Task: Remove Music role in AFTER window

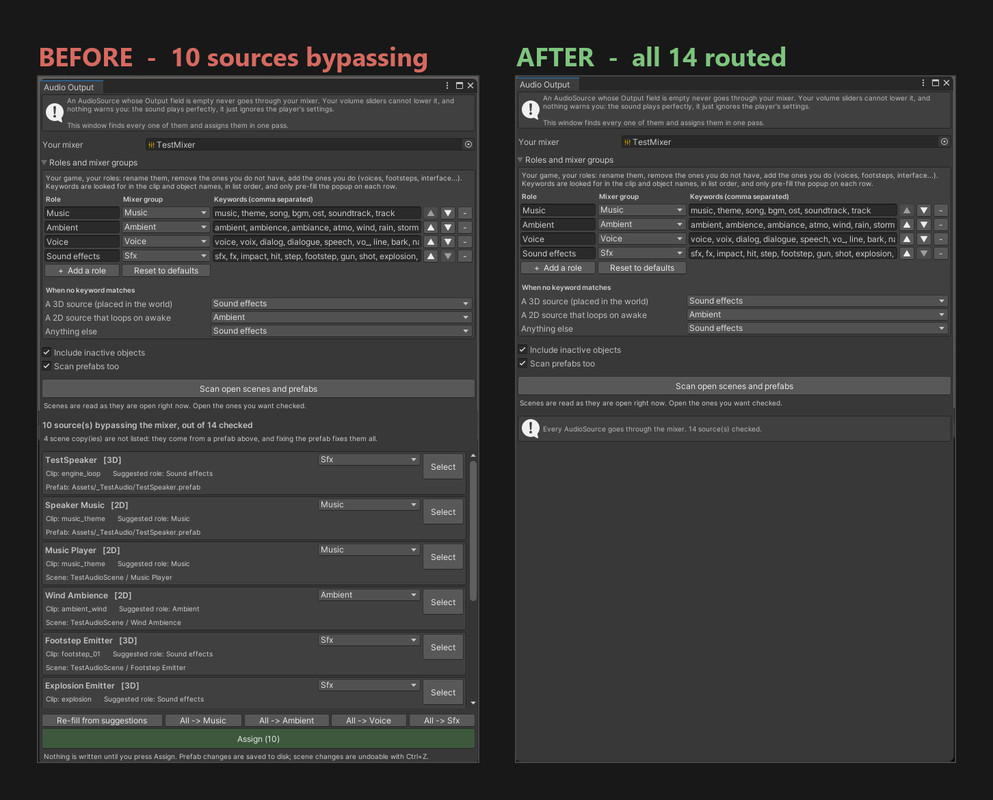Action: tap(941, 210)
